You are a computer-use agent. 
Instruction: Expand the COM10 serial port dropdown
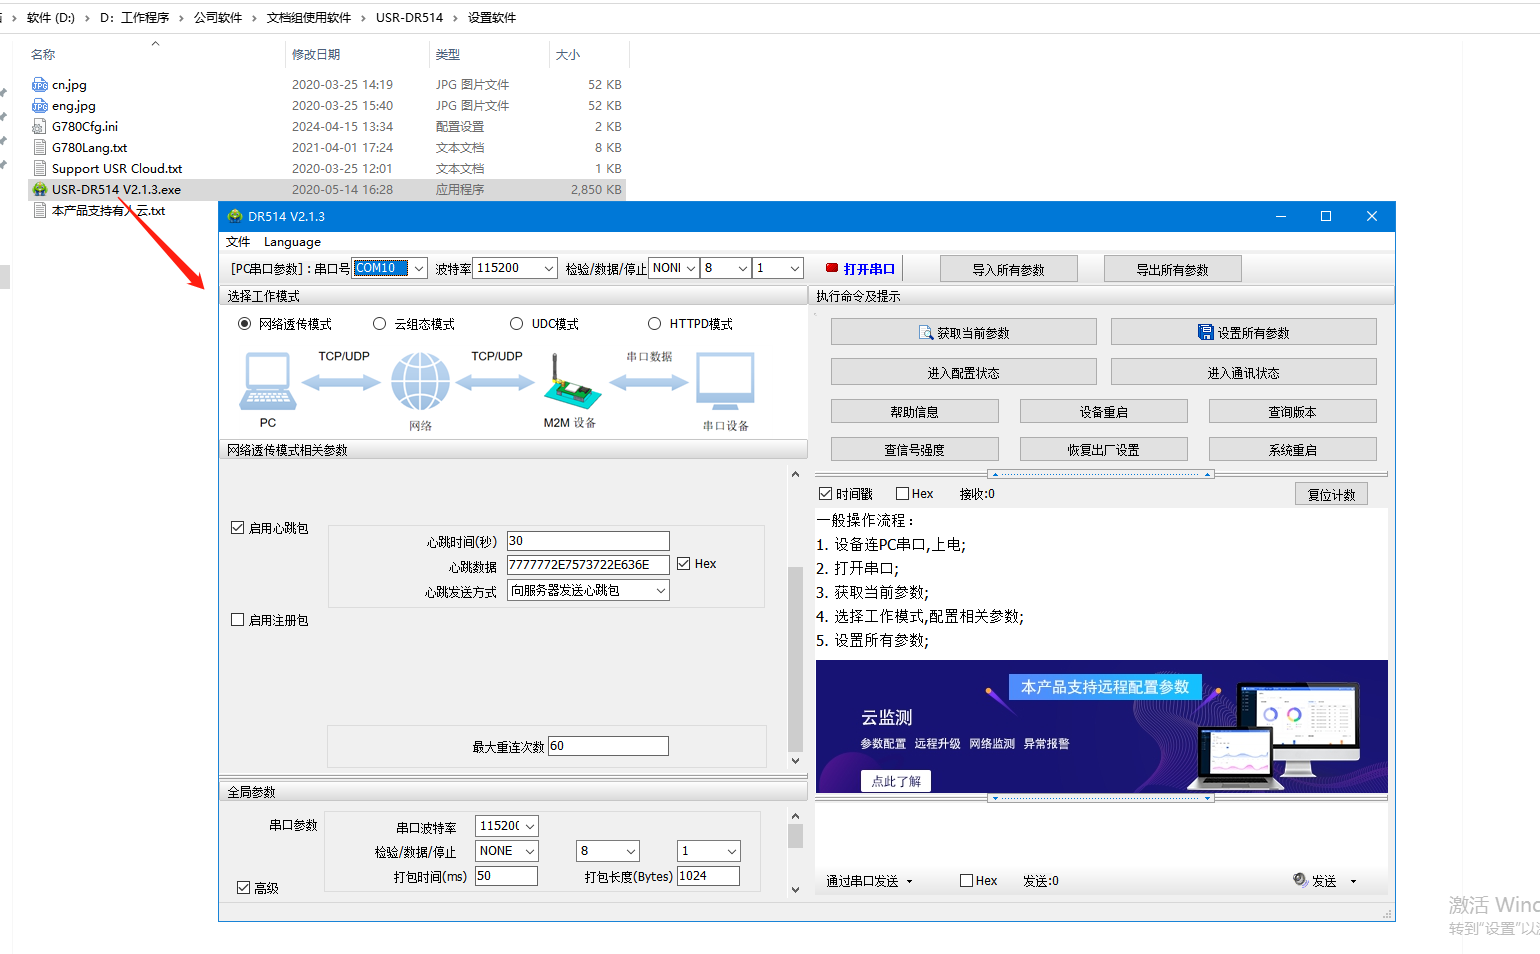pyautogui.click(x=419, y=268)
